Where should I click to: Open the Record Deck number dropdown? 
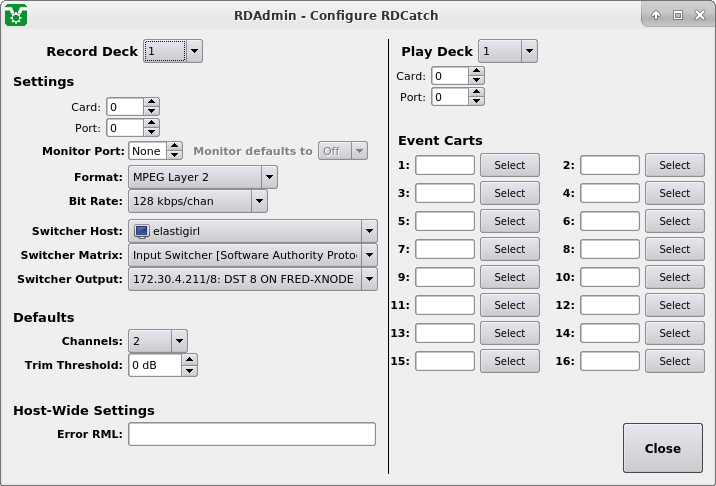(x=173, y=51)
